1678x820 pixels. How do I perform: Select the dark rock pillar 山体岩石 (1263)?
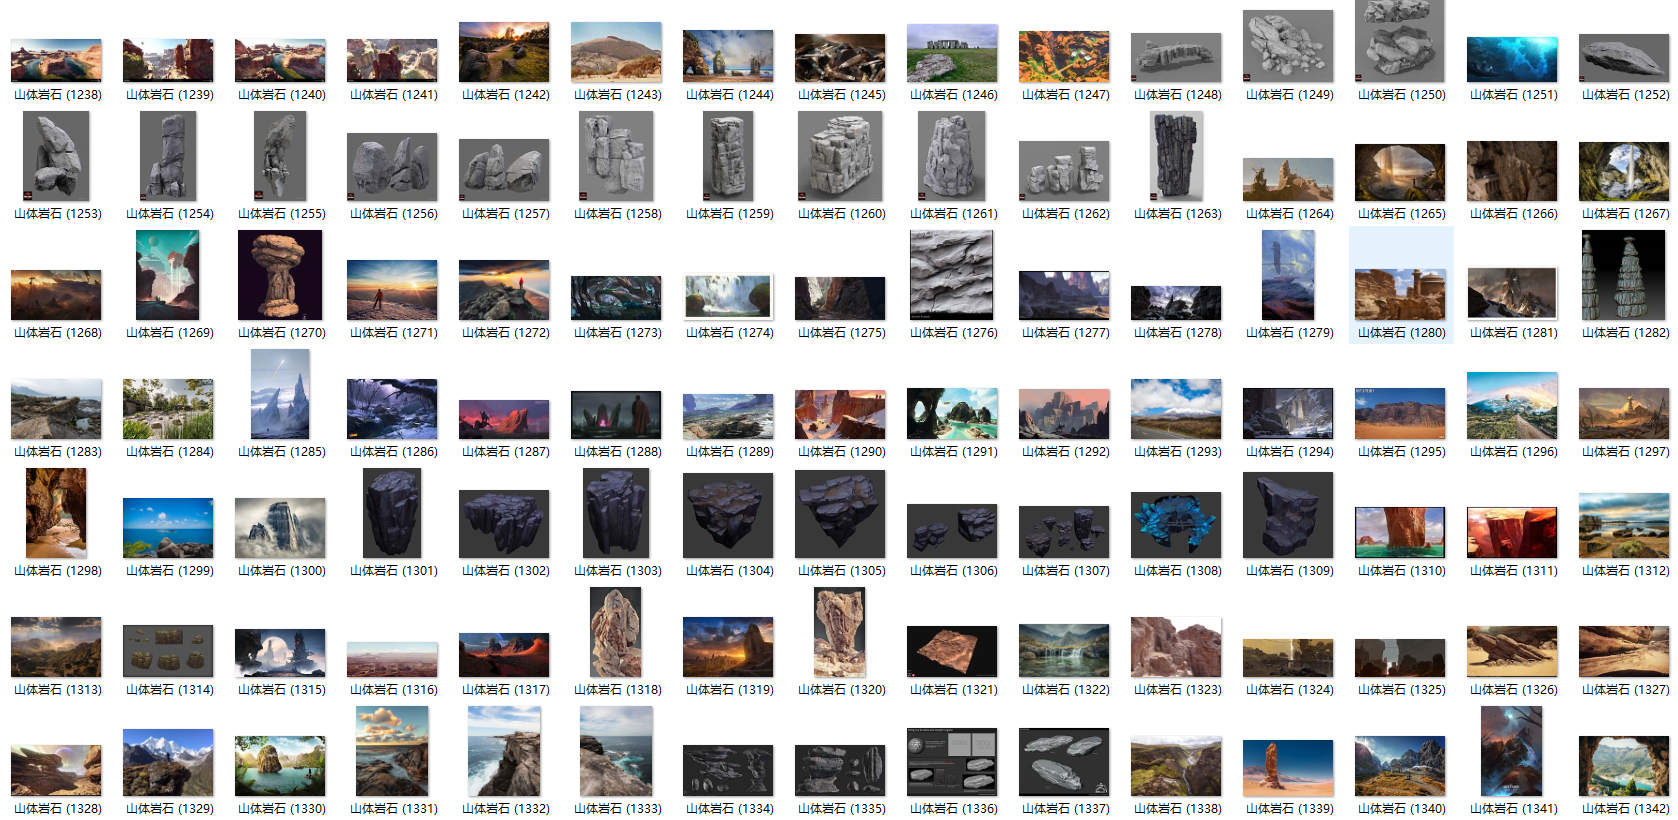pos(1176,156)
